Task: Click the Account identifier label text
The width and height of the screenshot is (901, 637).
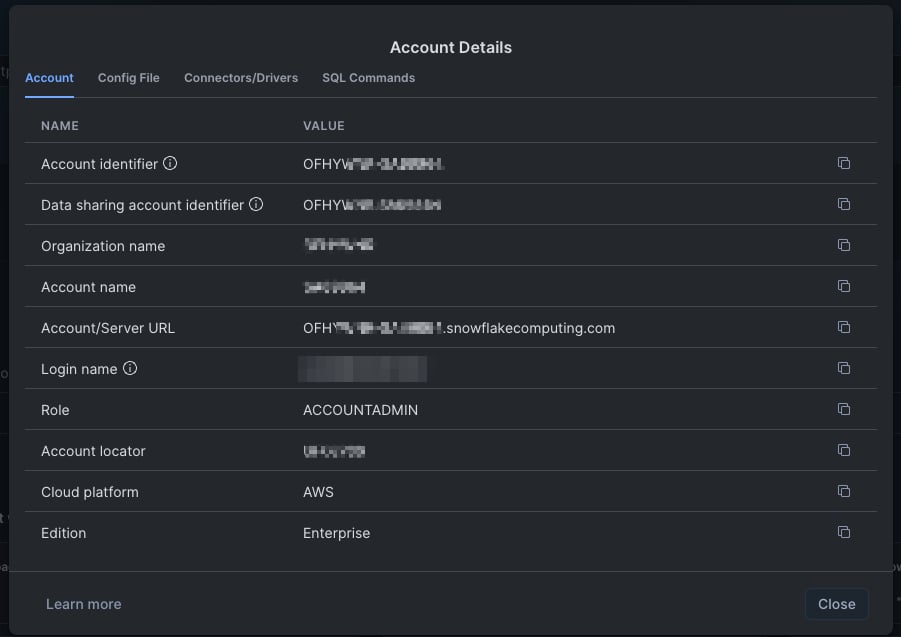Action: pos(99,164)
